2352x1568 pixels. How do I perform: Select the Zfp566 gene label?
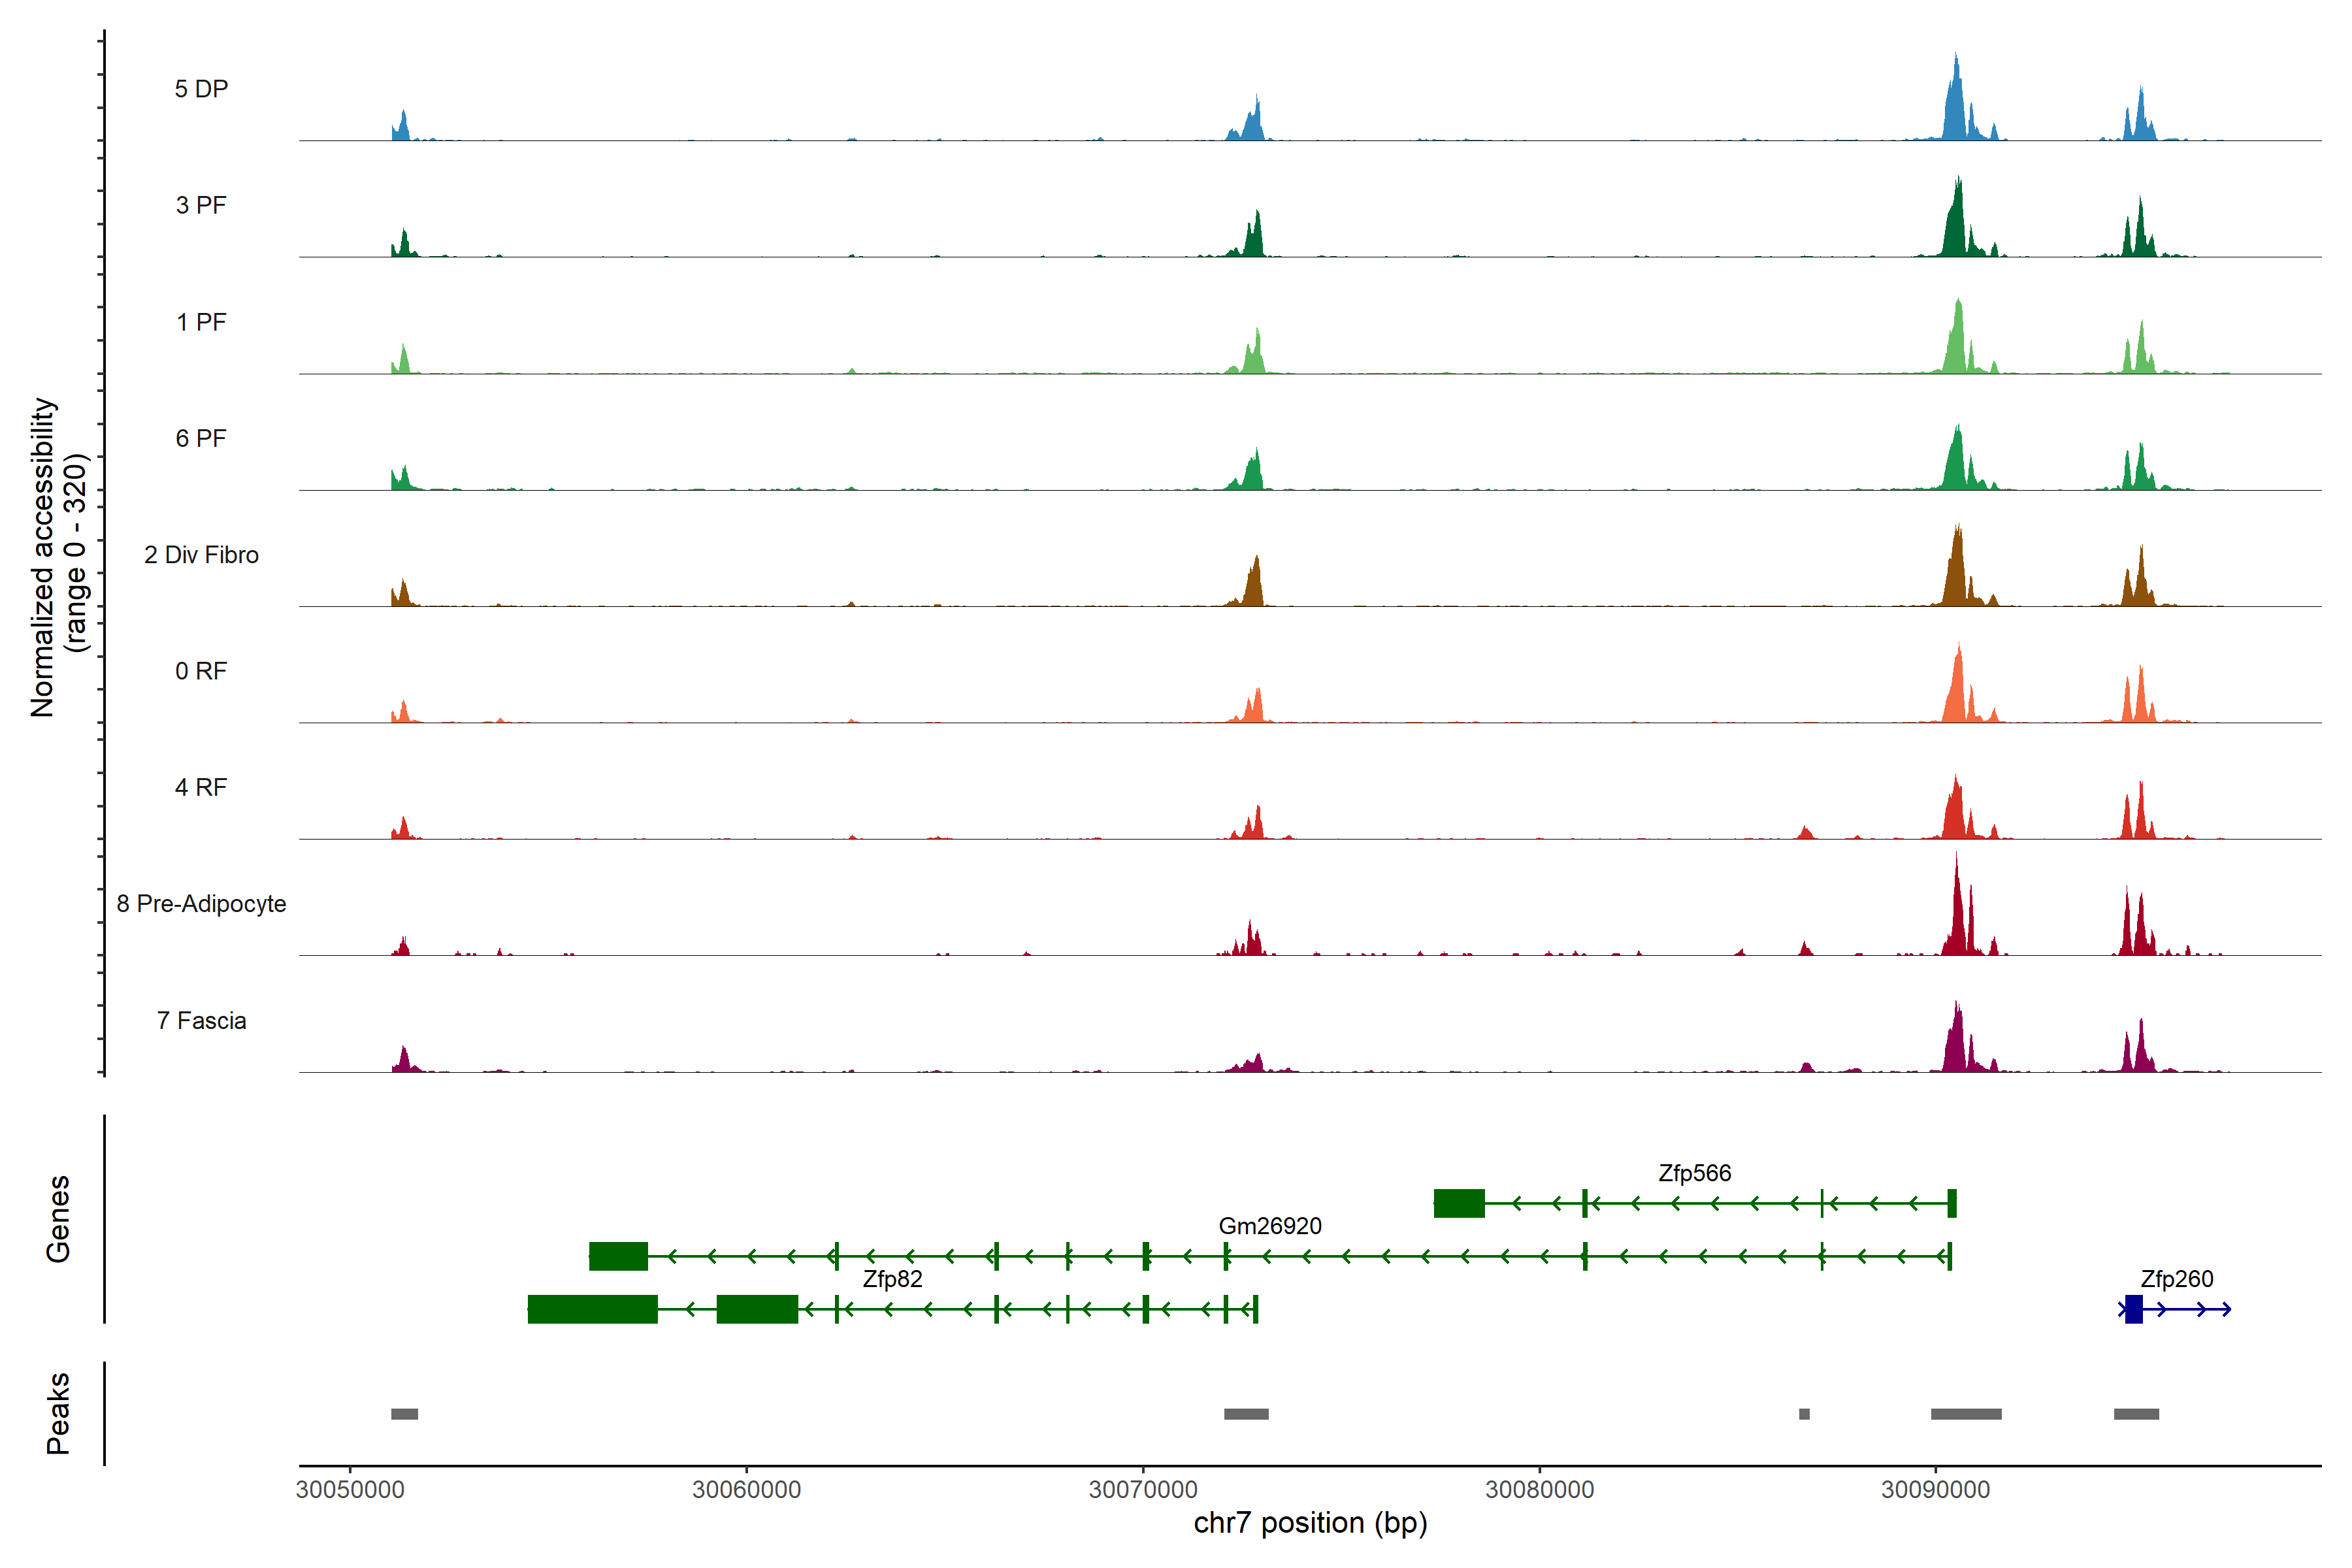[1694, 1173]
